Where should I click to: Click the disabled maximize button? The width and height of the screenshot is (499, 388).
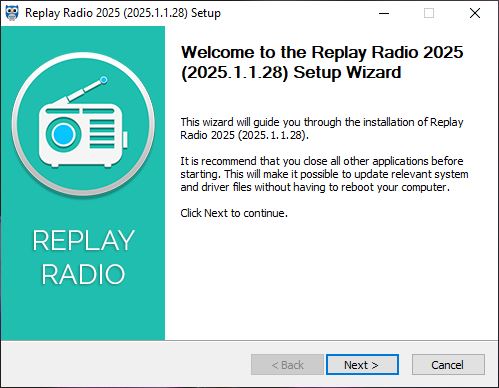[x=429, y=13]
